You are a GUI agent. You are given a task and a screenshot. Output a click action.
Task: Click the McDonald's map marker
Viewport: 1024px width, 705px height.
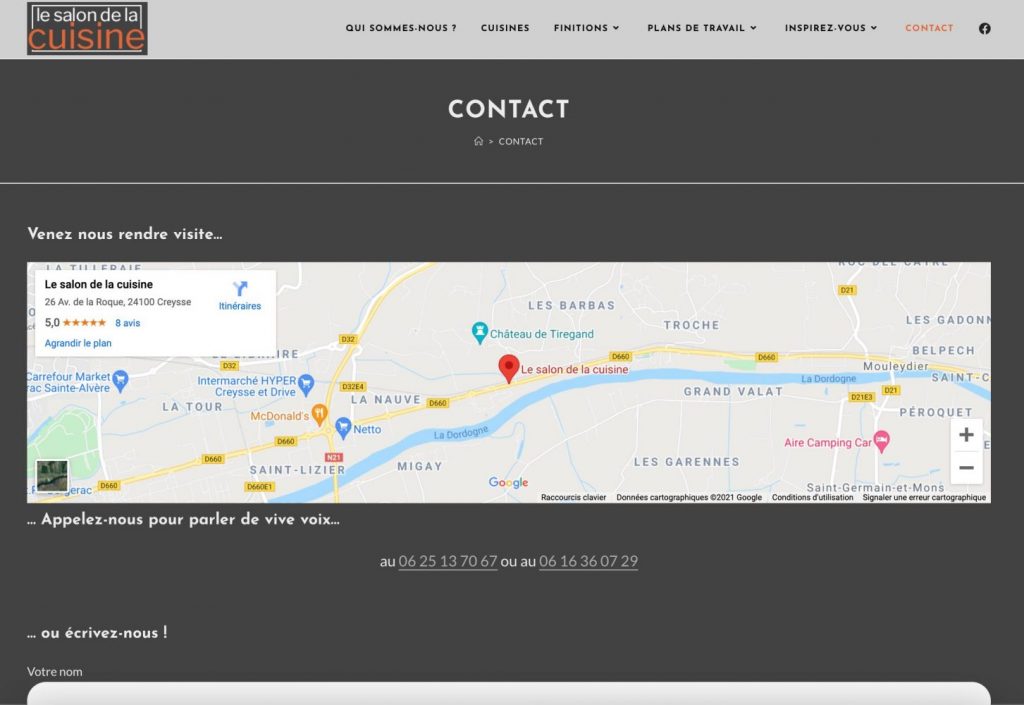(x=319, y=411)
